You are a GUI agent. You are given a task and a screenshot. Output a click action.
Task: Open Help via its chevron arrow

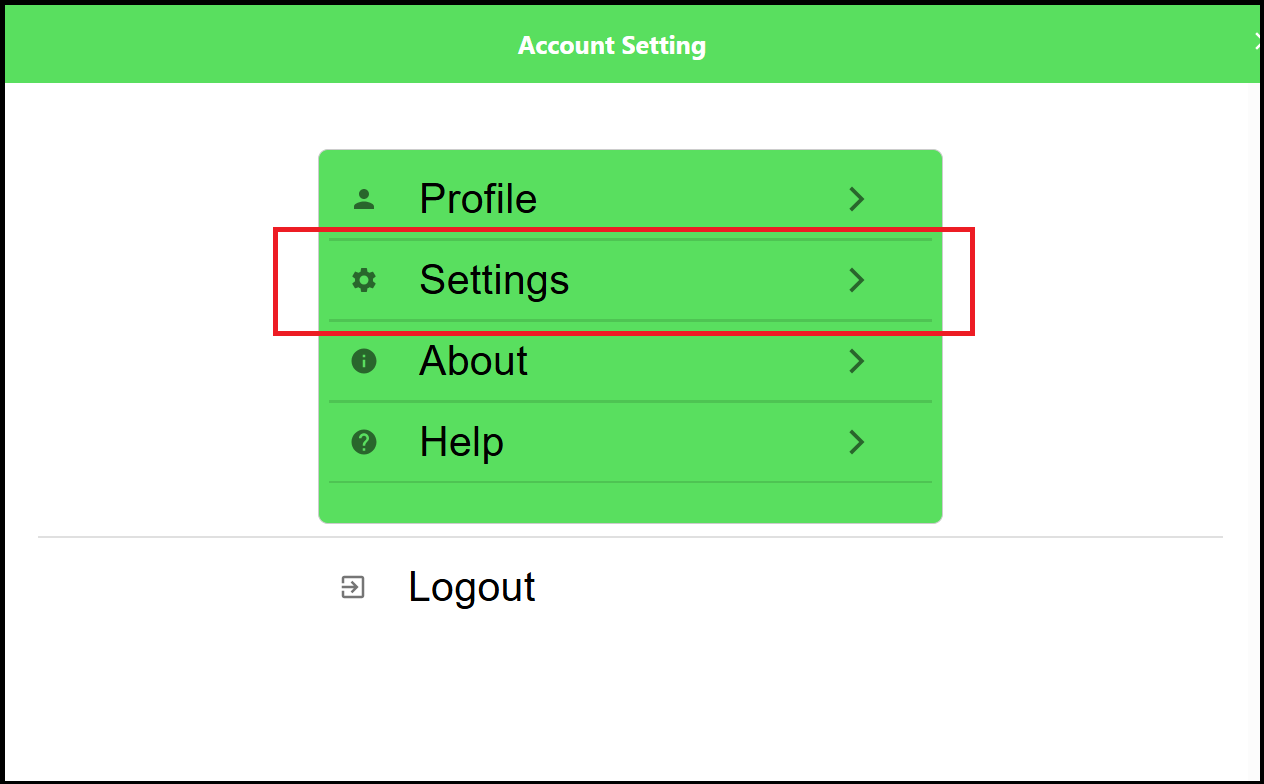coord(856,442)
